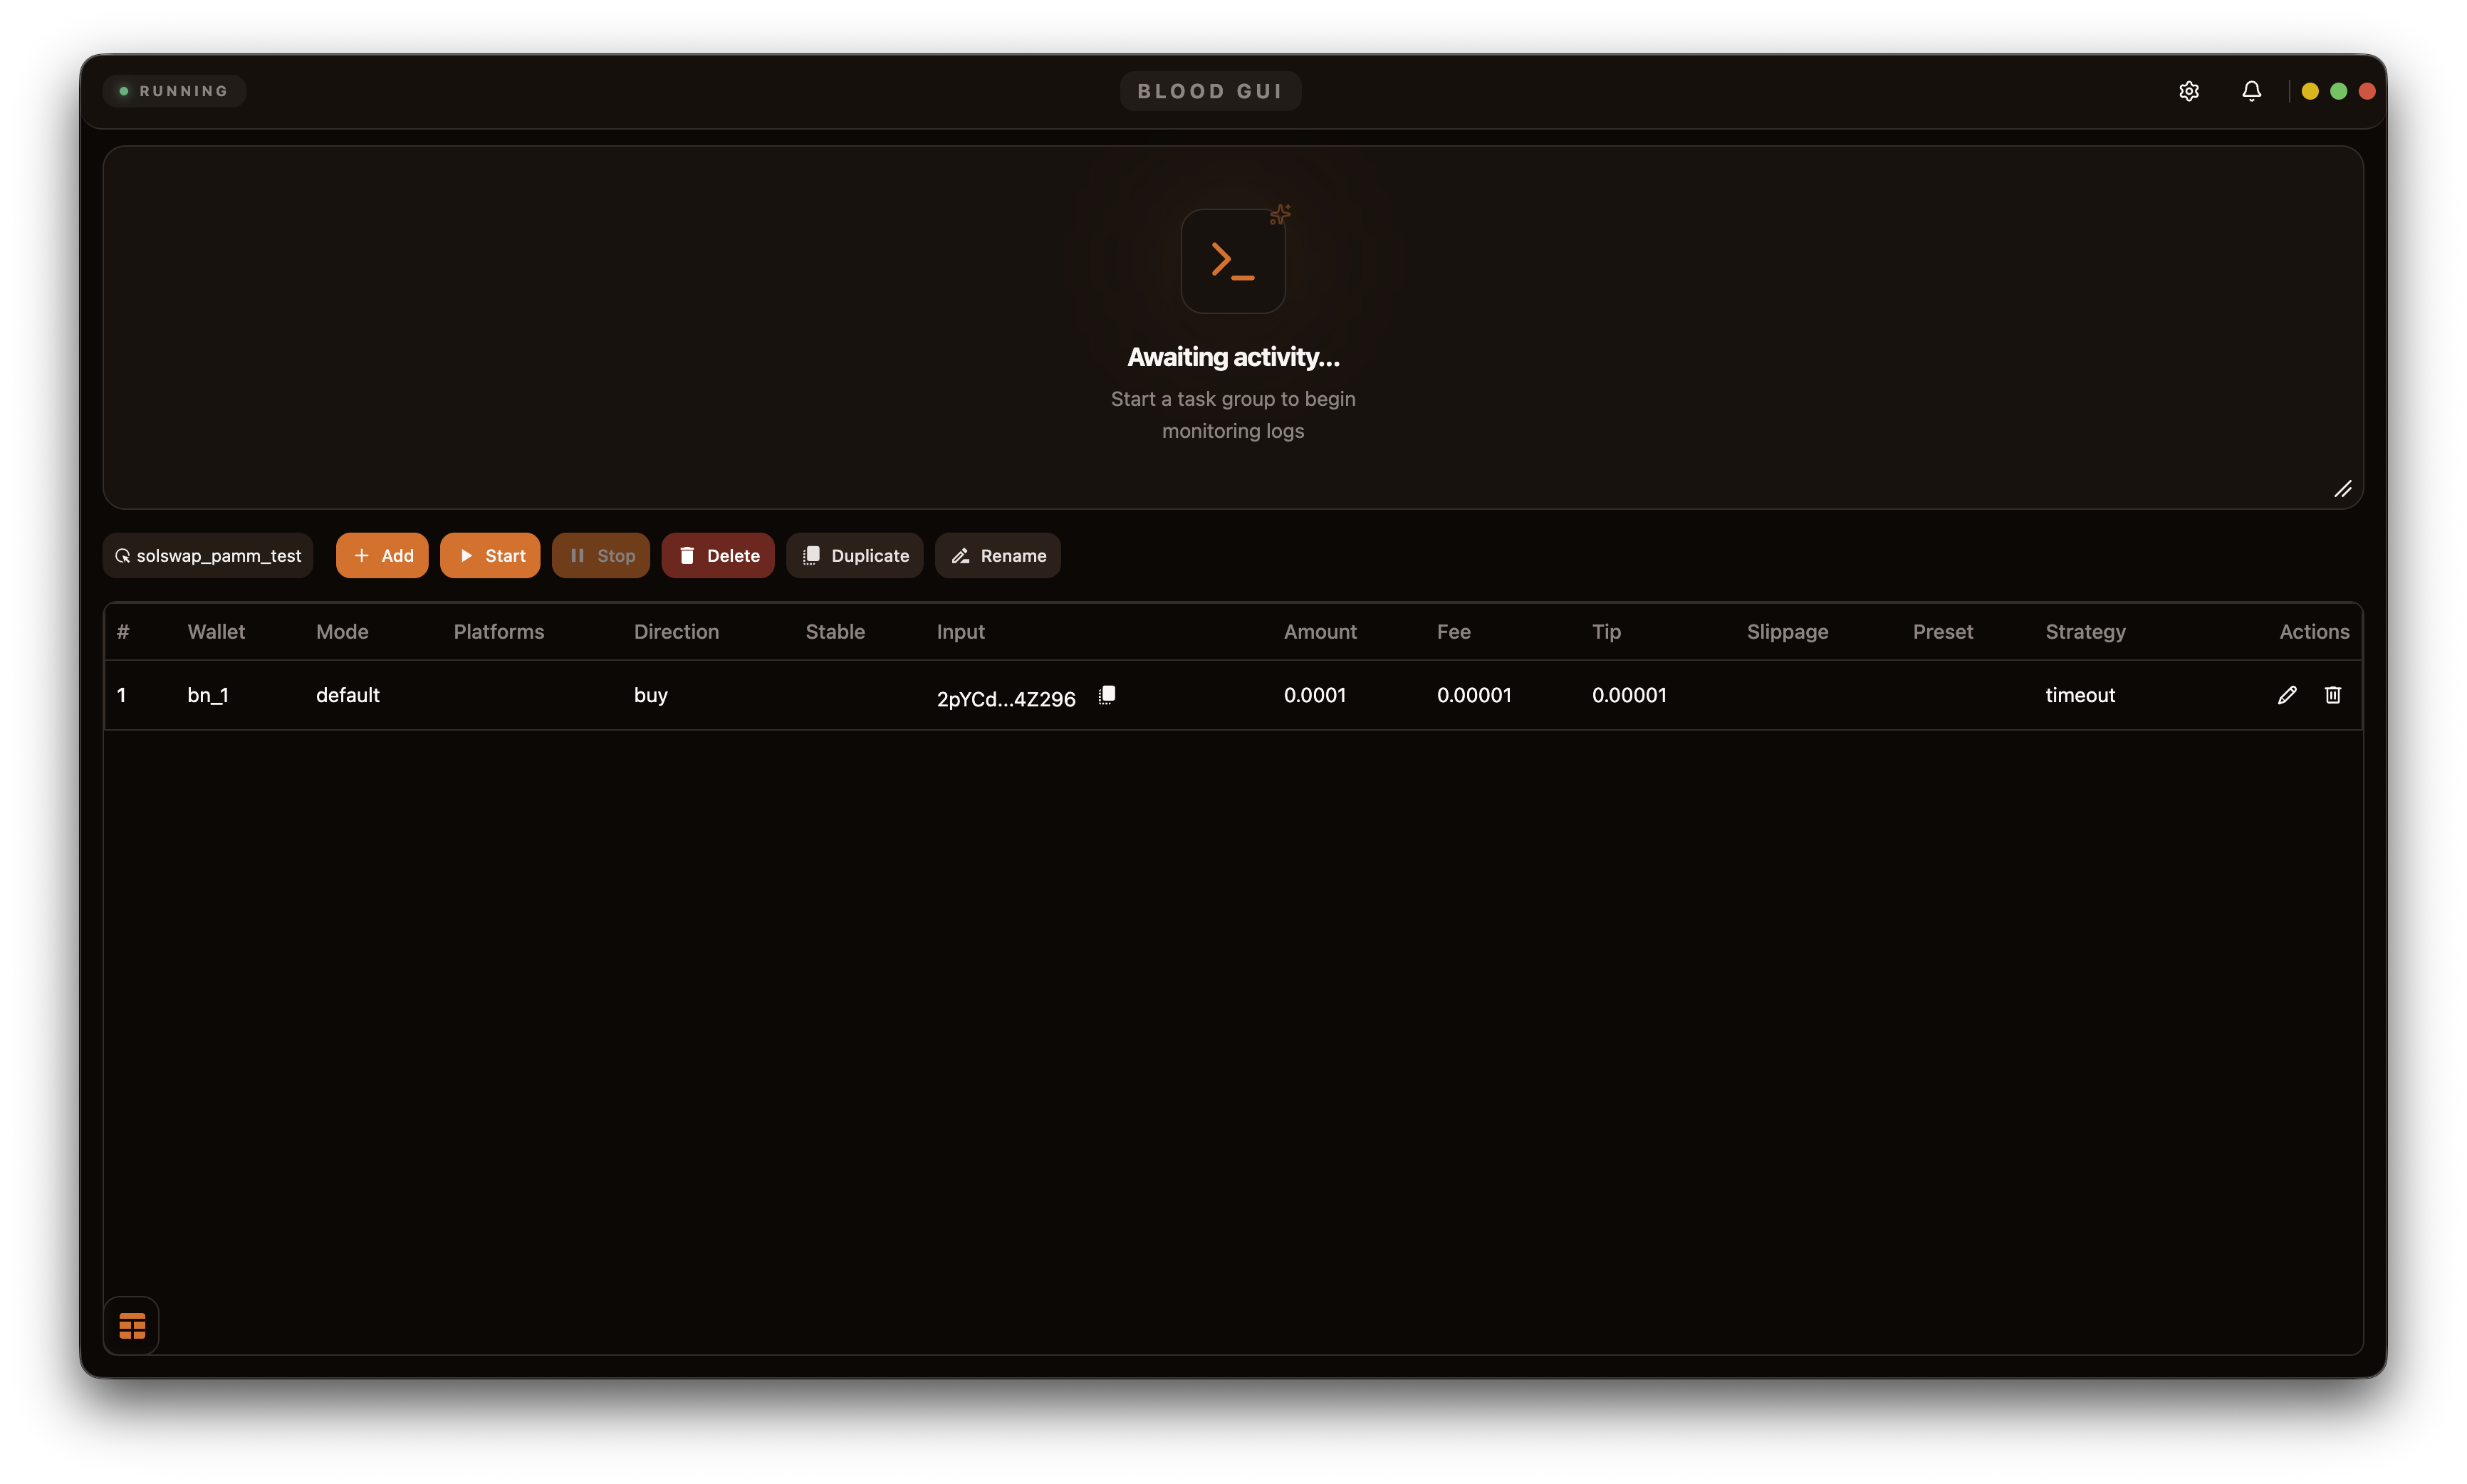Screen dimensions: 2467x1484
Task: Click the RUNNING status indicator
Action: pos(174,91)
